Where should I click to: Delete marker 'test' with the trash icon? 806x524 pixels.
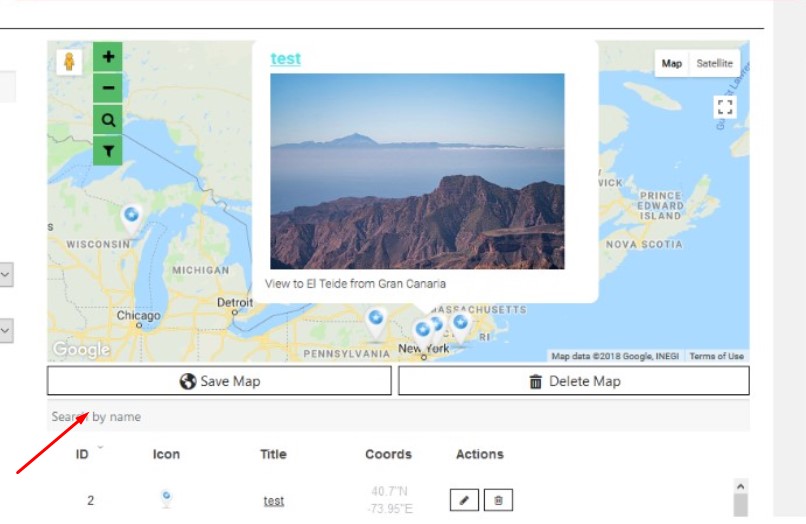(498, 500)
